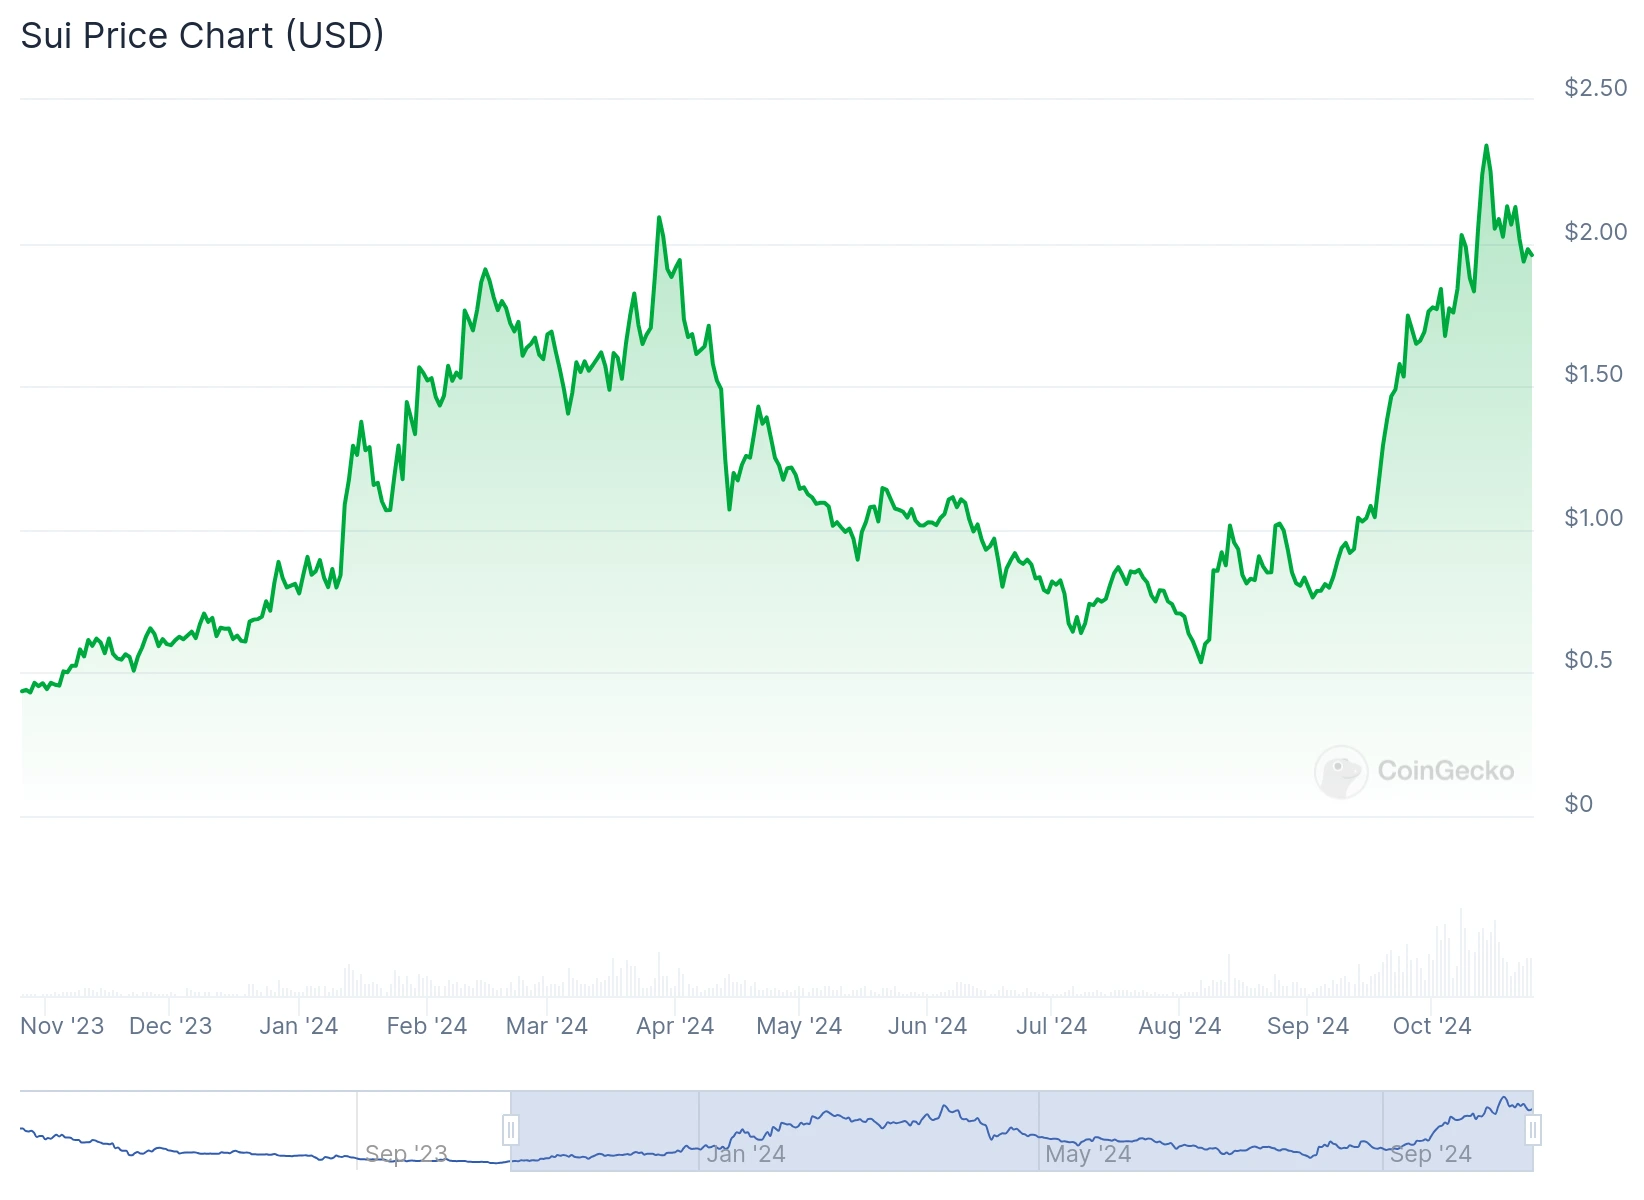Click the Apr '24 x-axis label
The width and height of the screenshot is (1644, 1200).
(x=675, y=1026)
